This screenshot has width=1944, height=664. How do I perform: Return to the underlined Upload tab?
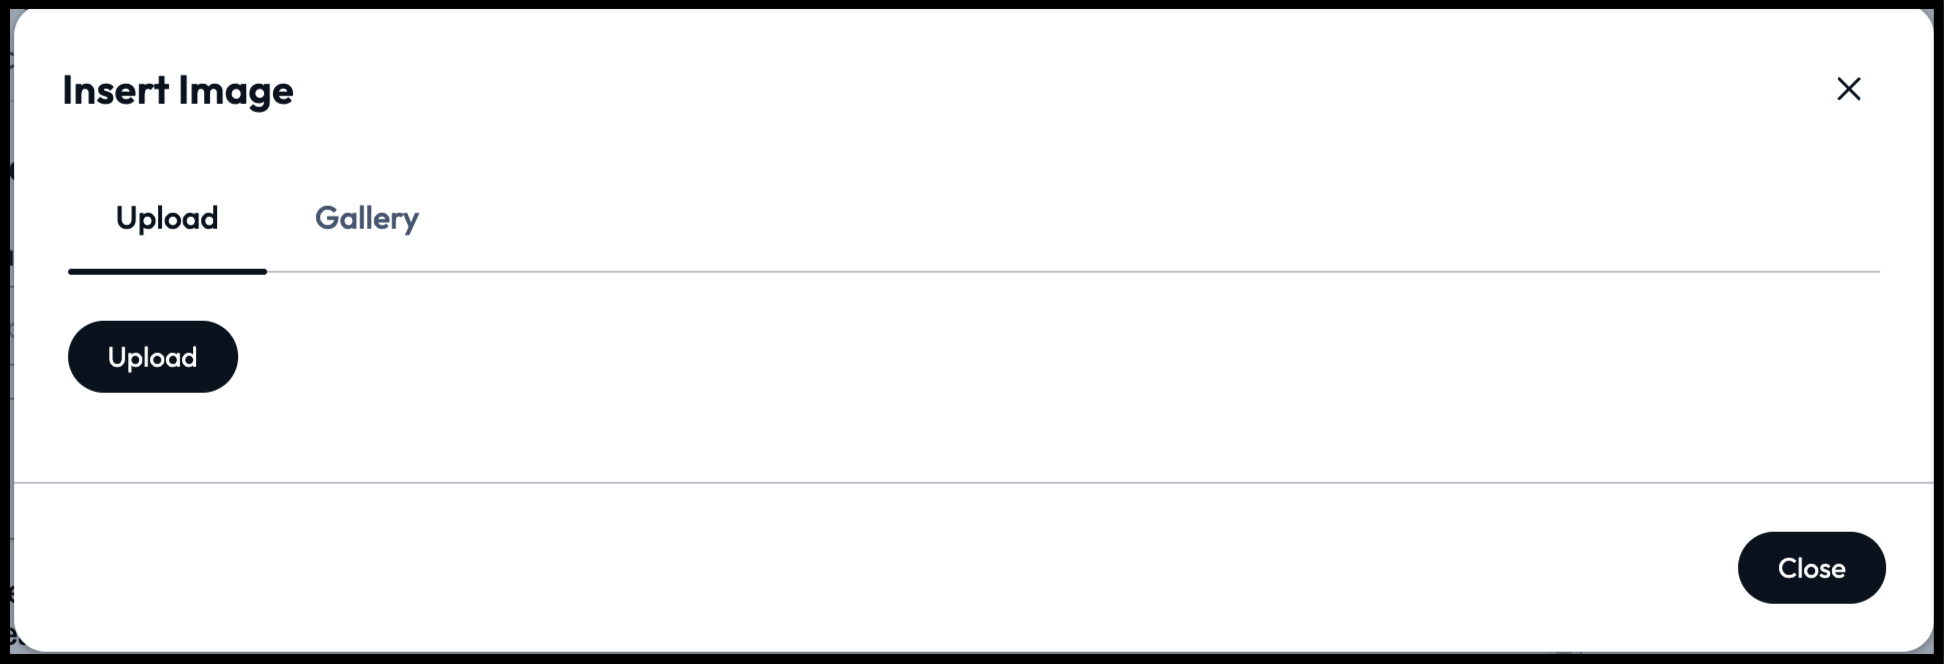pos(167,218)
